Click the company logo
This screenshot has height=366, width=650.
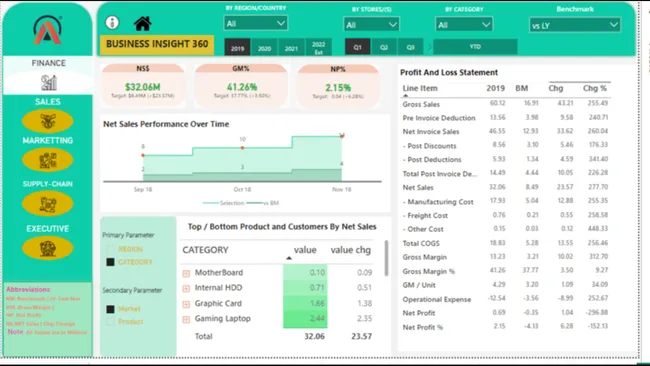tap(48, 30)
